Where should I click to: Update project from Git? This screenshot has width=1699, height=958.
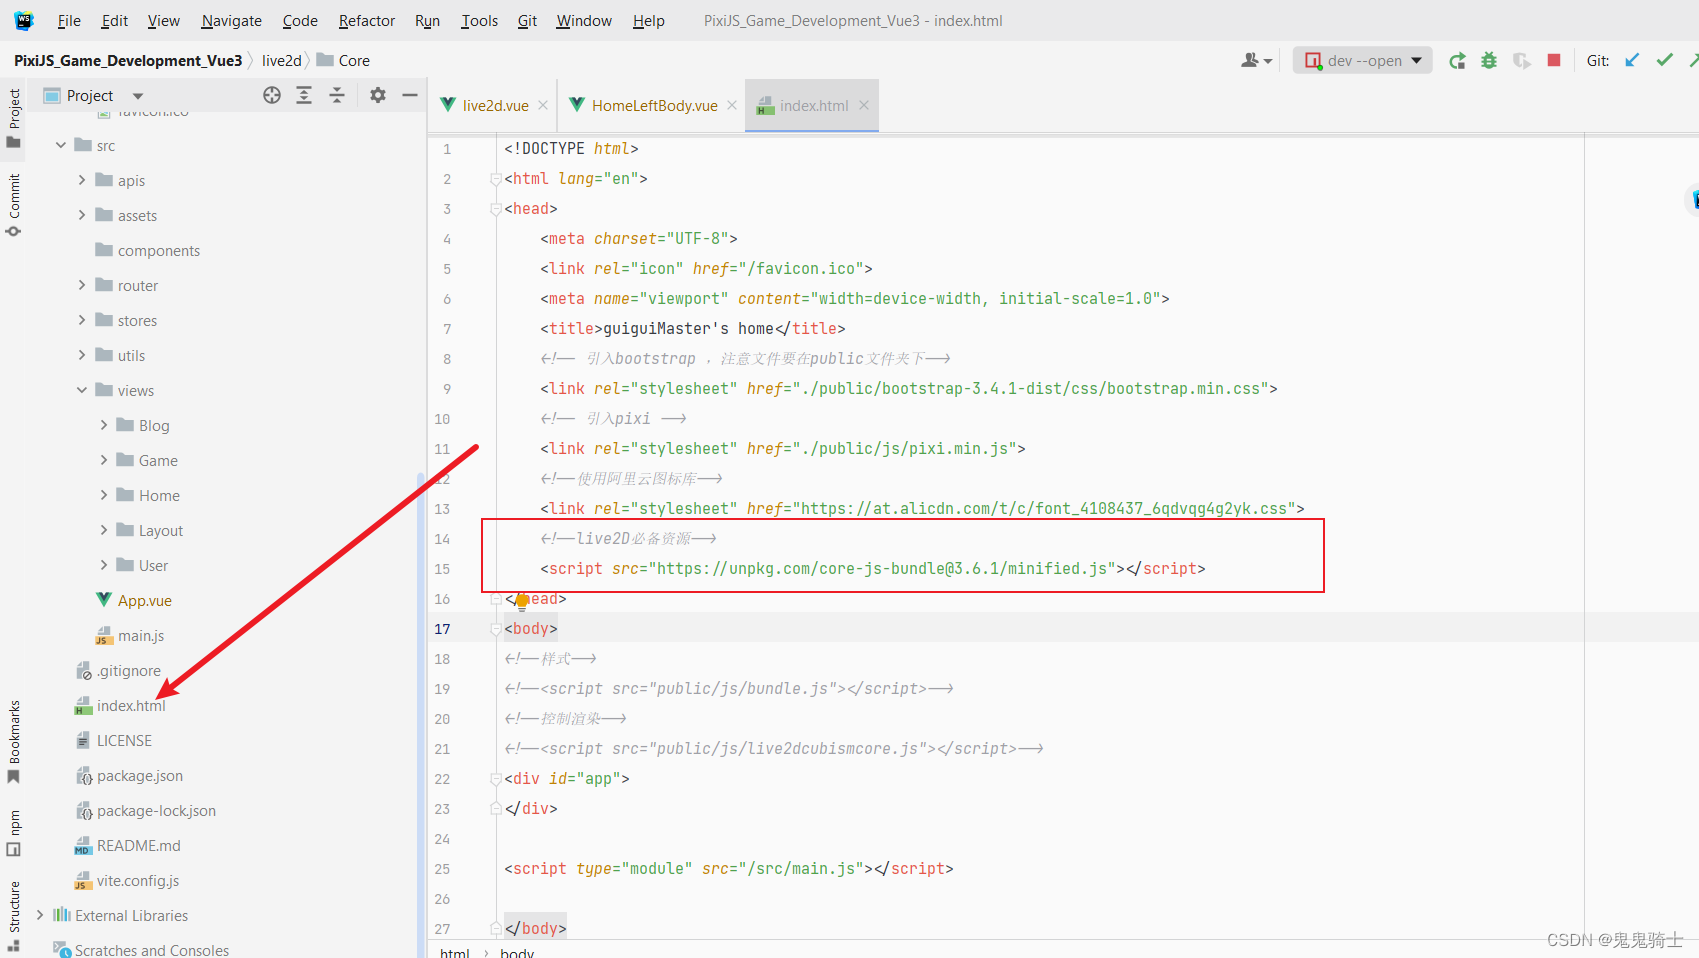1632,60
